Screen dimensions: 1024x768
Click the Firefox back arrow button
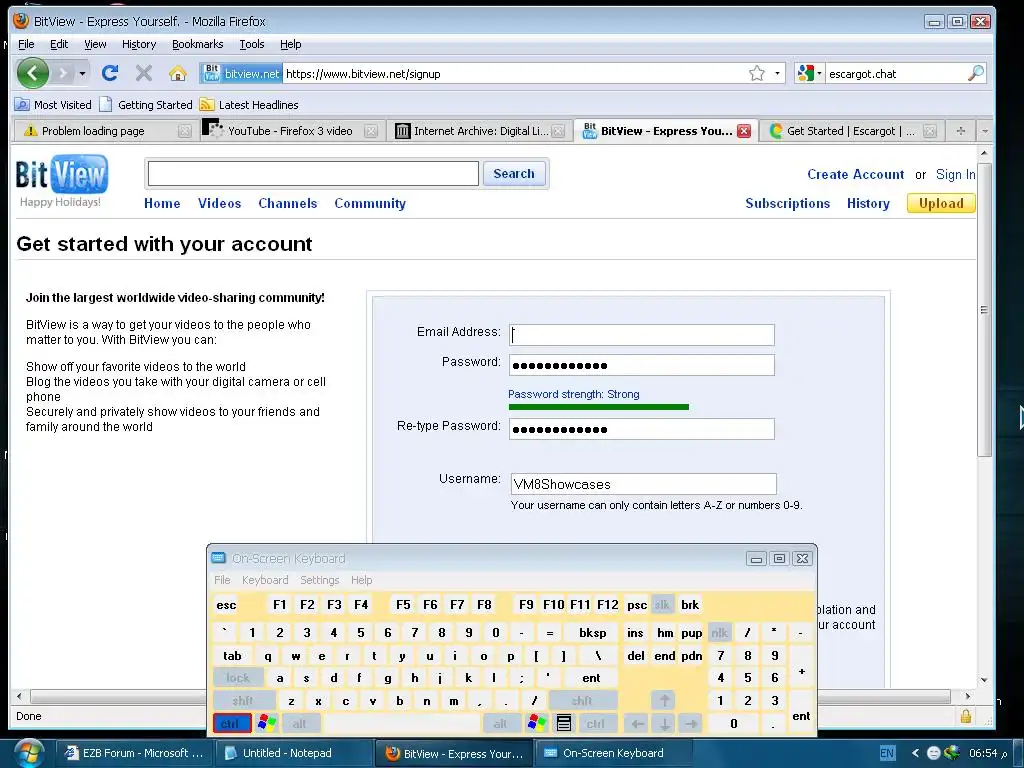[33, 72]
